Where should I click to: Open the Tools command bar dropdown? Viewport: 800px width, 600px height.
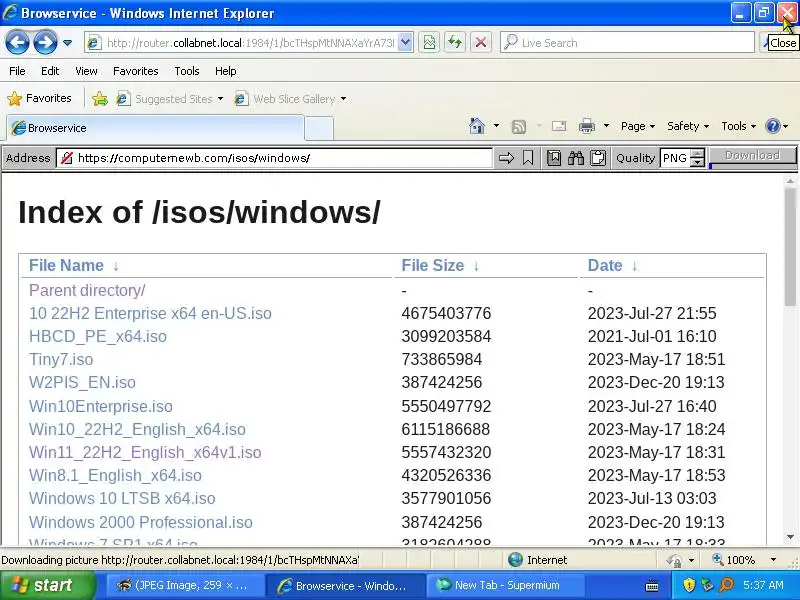(x=738, y=126)
